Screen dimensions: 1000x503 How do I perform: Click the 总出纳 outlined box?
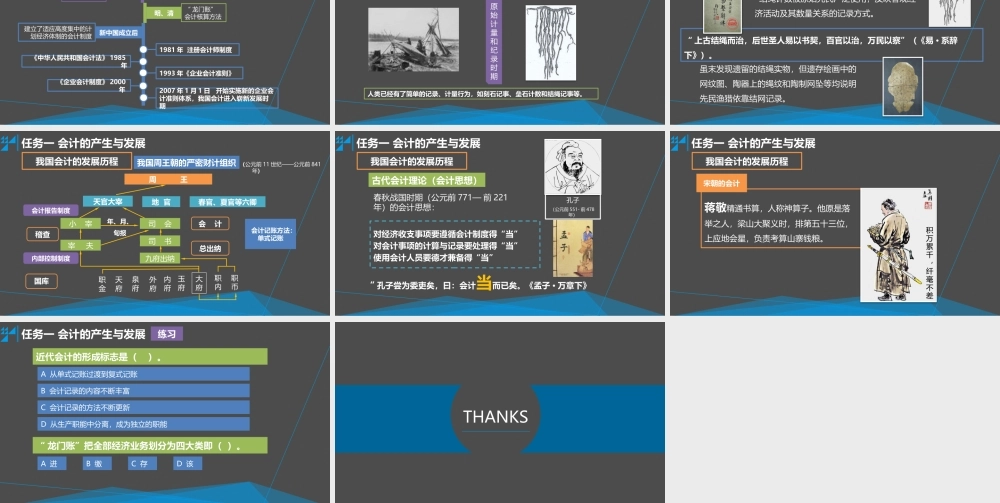pyautogui.click(x=210, y=248)
